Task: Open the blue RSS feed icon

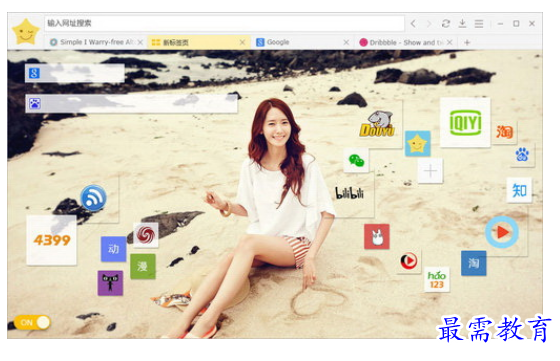Action: pos(93,197)
